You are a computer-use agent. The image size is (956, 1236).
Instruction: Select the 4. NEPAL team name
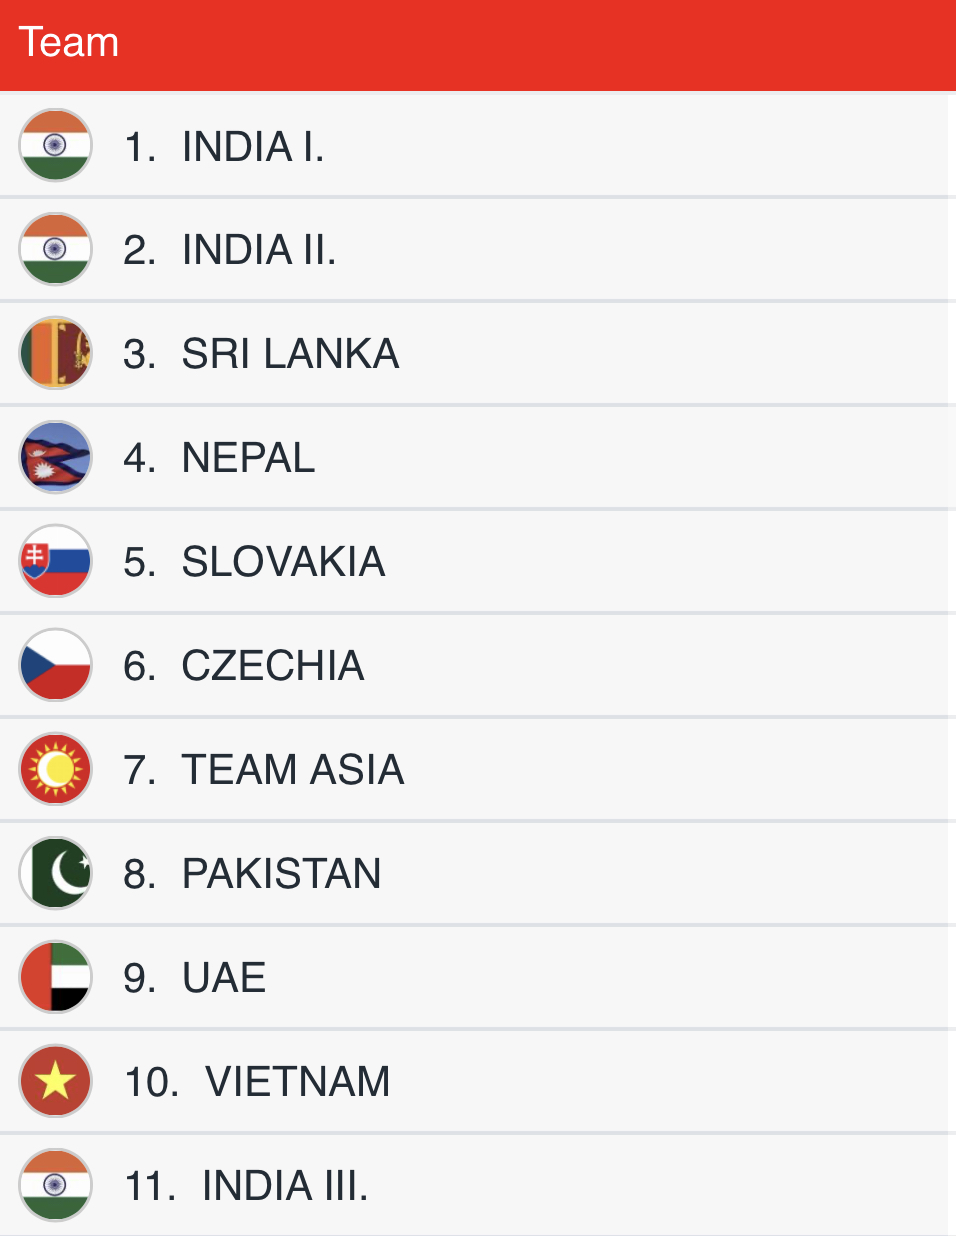click(219, 458)
